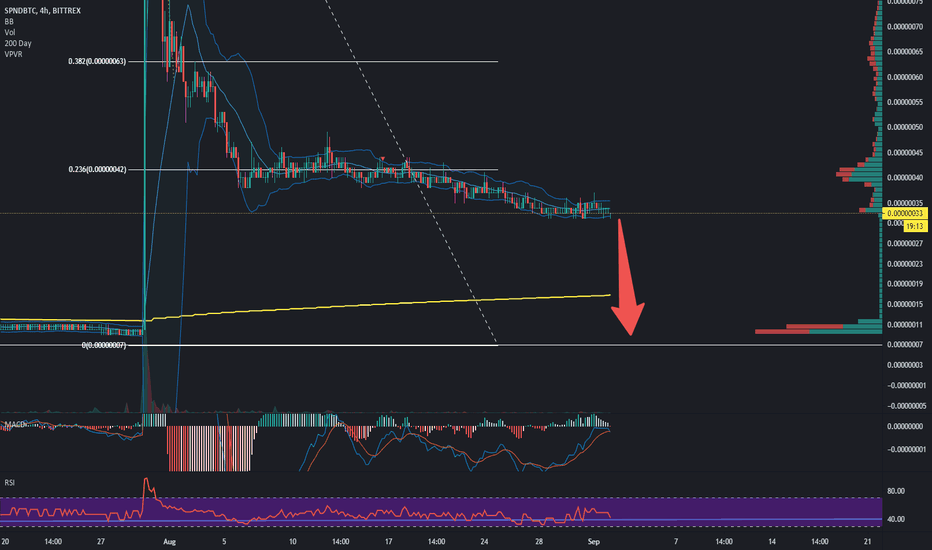The width and height of the screenshot is (932, 550).
Task: Click the MACD pane label
Action: (x=15, y=424)
